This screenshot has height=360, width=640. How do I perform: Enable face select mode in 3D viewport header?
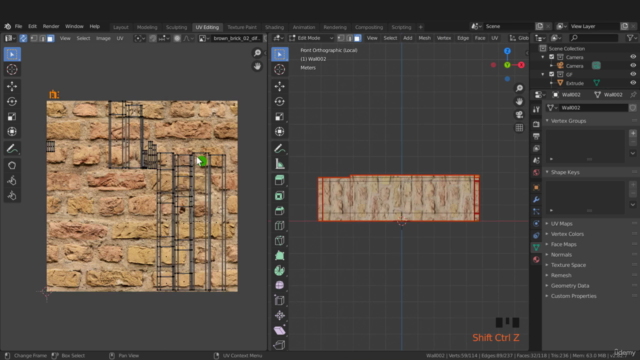coord(357,38)
